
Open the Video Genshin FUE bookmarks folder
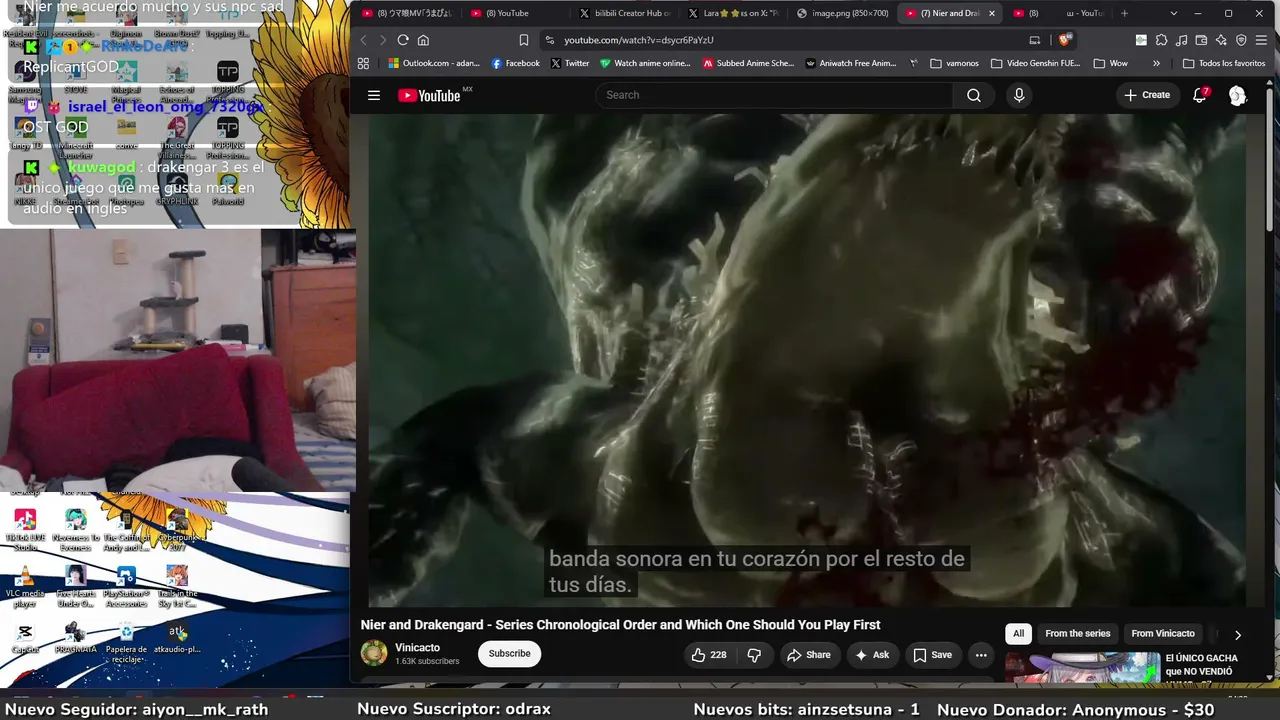(x=1035, y=63)
